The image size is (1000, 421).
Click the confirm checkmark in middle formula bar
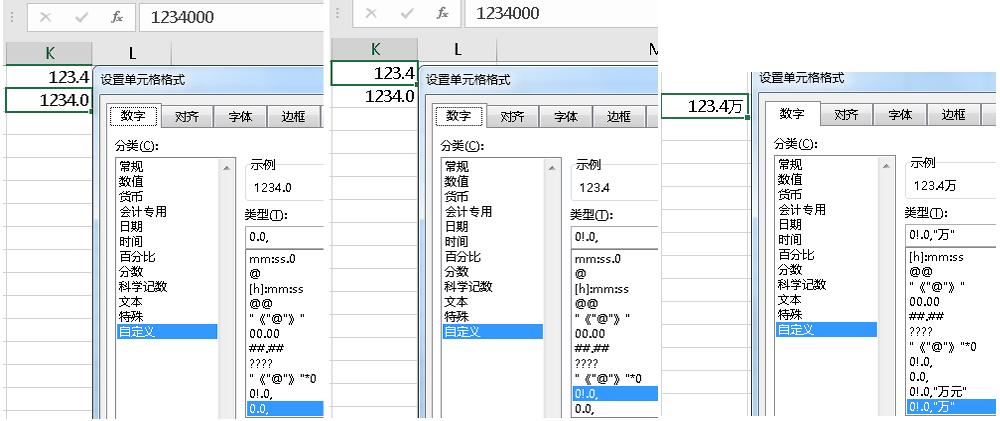click(x=408, y=13)
